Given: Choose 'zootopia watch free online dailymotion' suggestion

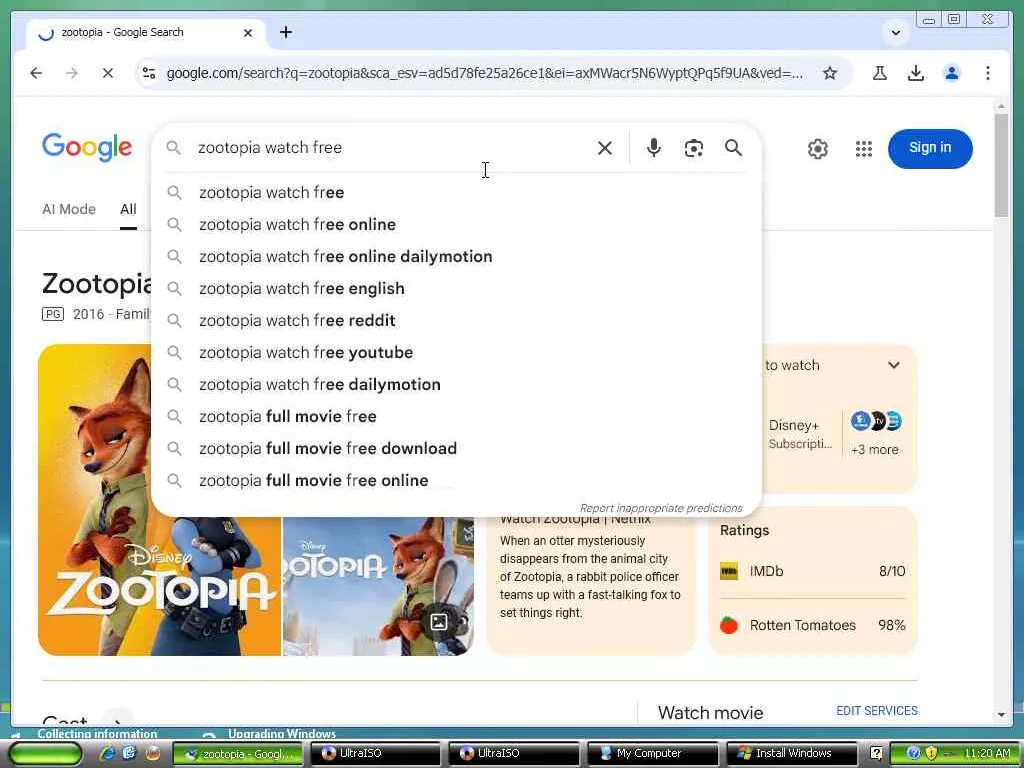Looking at the screenshot, I should pos(456,257).
